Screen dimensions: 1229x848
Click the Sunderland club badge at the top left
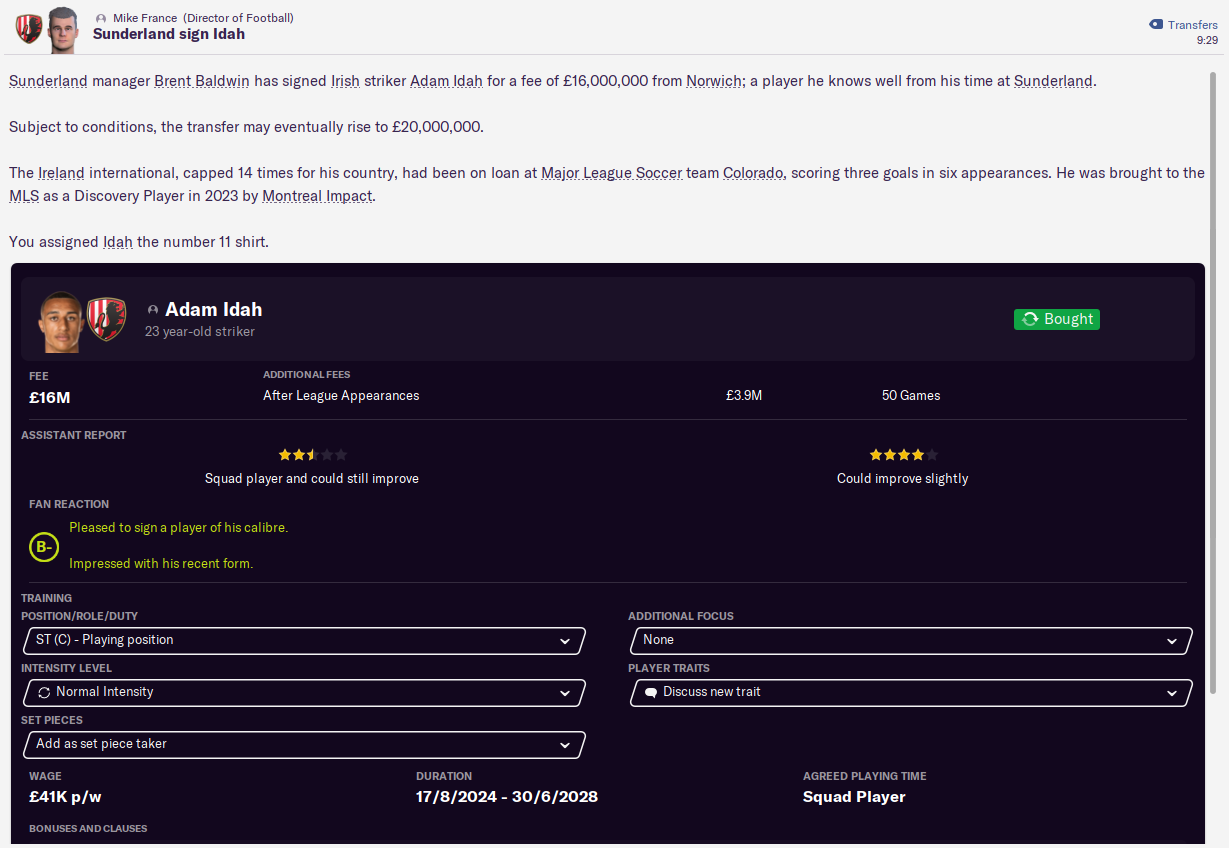(29, 28)
